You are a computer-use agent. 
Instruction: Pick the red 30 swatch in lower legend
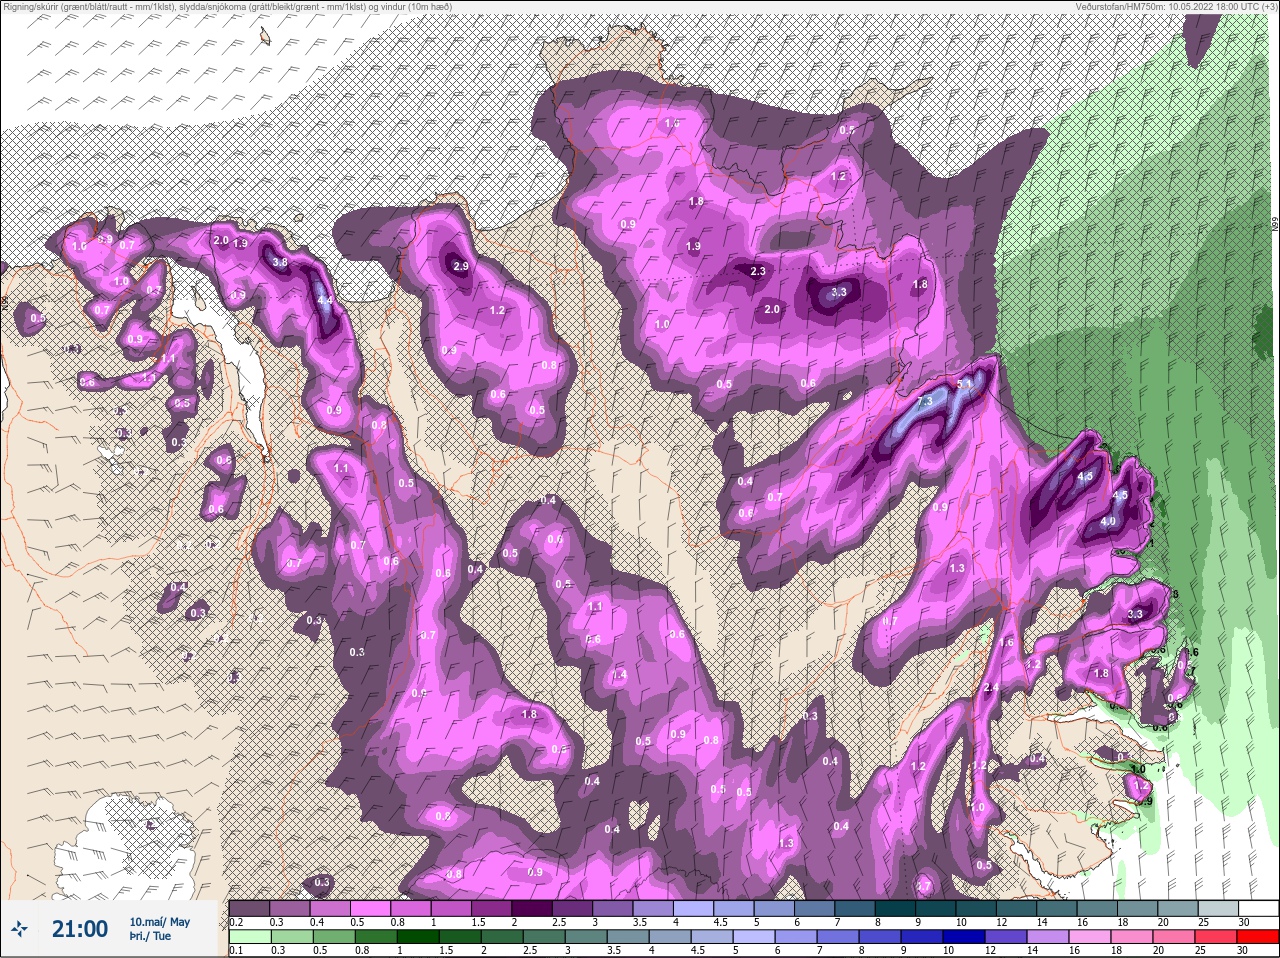coord(1258,936)
